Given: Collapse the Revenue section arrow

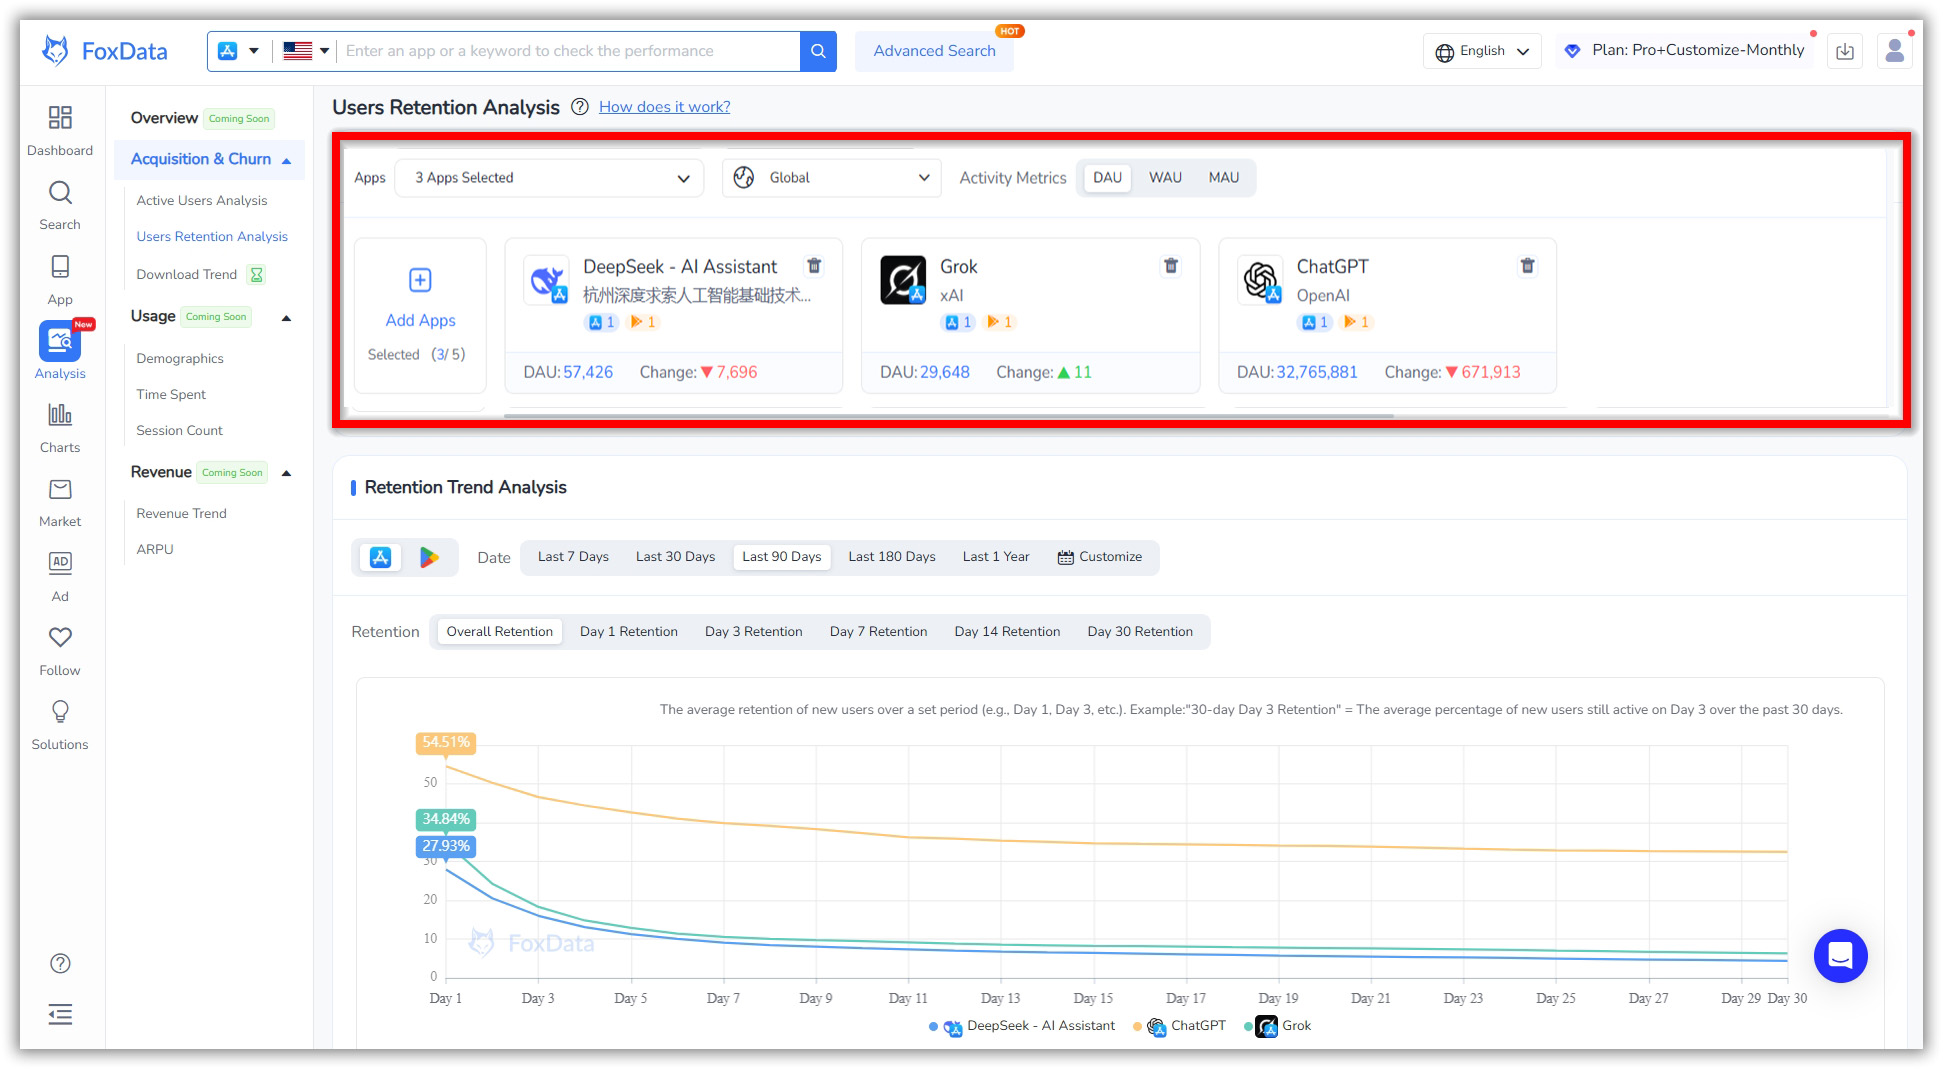Looking at the screenshot, I should pos(286,473).
